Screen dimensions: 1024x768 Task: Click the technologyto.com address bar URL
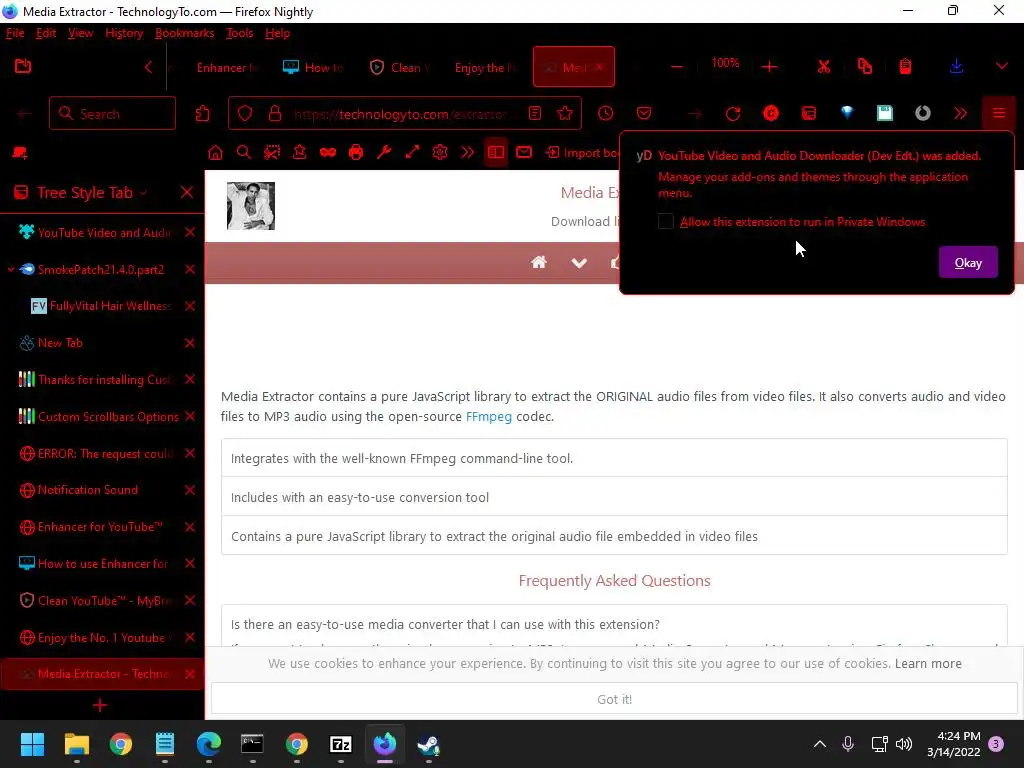[x=400, y=114]
